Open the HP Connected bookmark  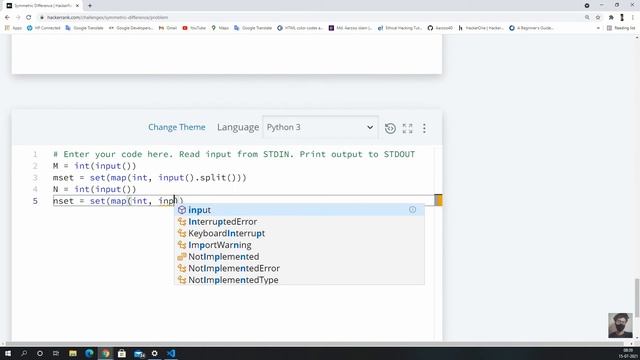44,28
